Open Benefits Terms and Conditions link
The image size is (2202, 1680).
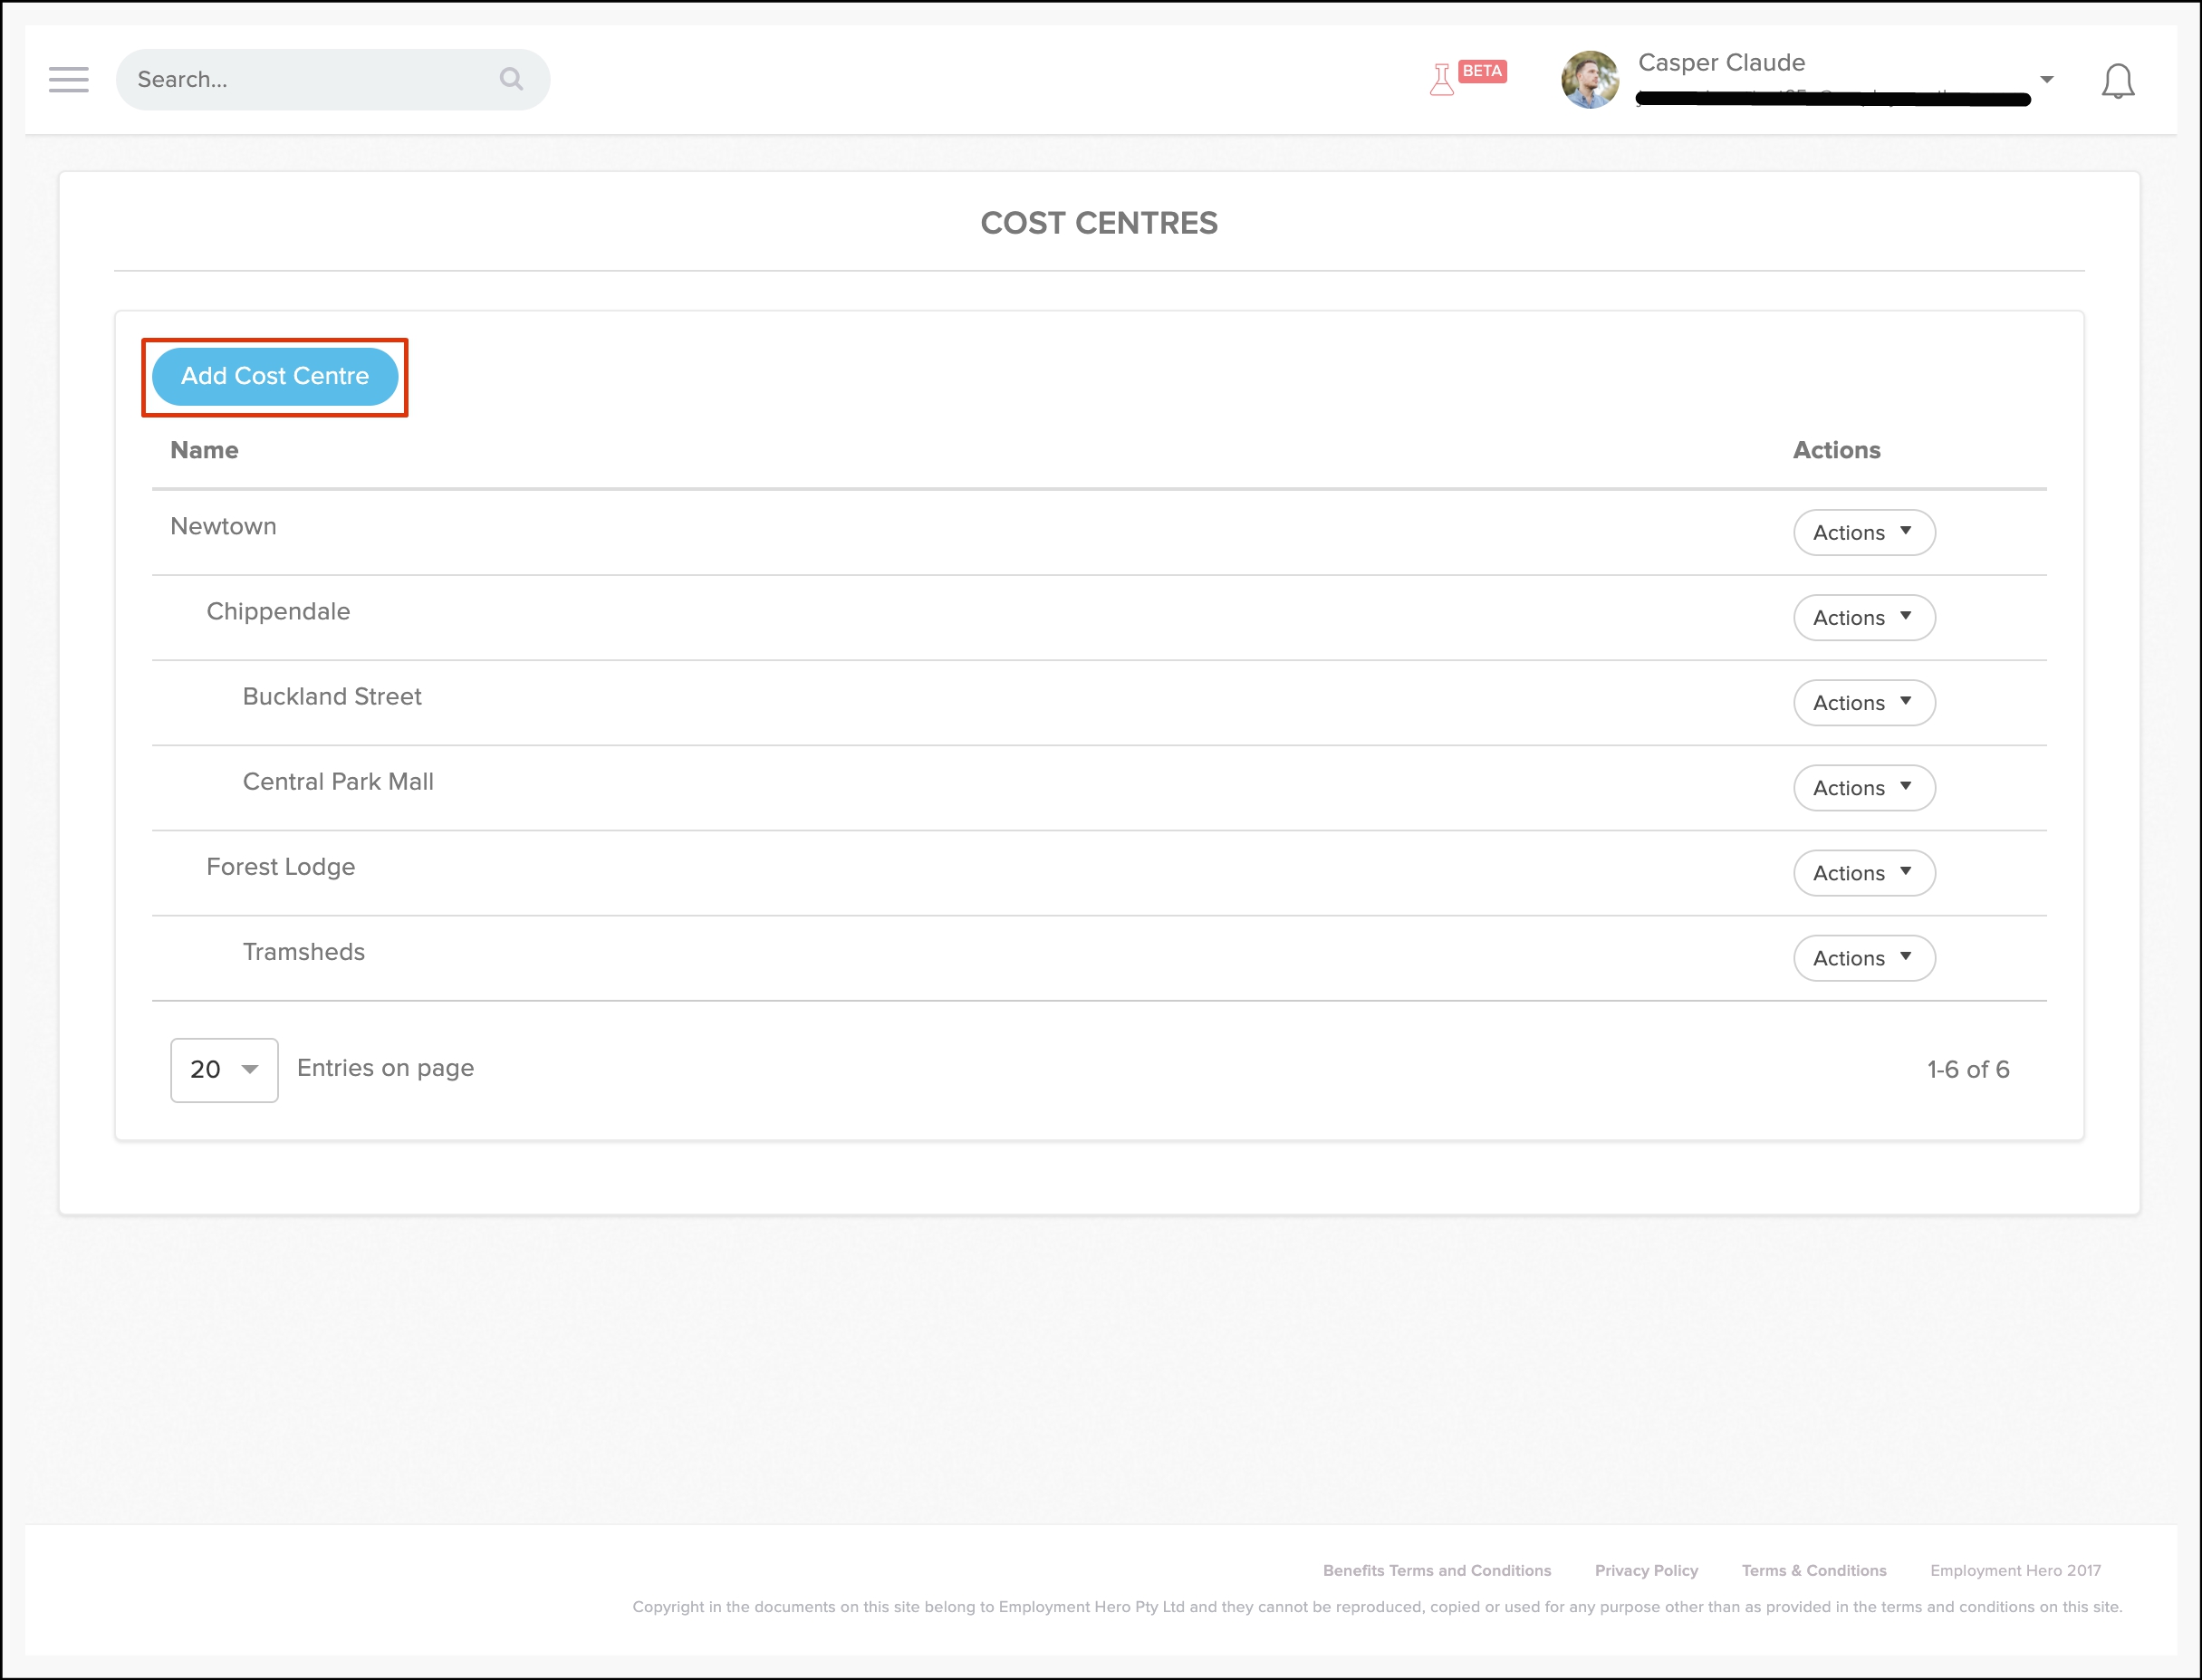coord(1436,1570)
